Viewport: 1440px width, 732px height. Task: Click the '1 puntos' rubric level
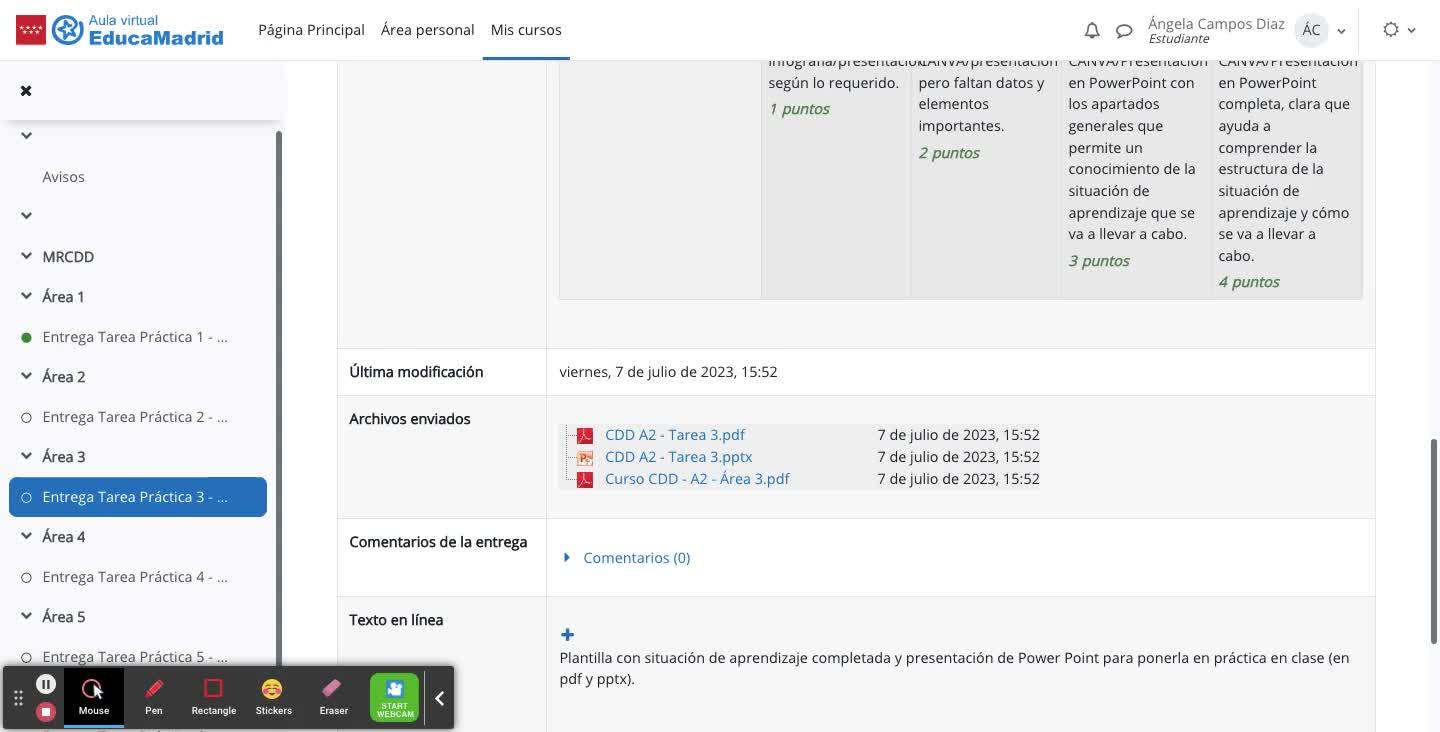[x=799, y=109]
